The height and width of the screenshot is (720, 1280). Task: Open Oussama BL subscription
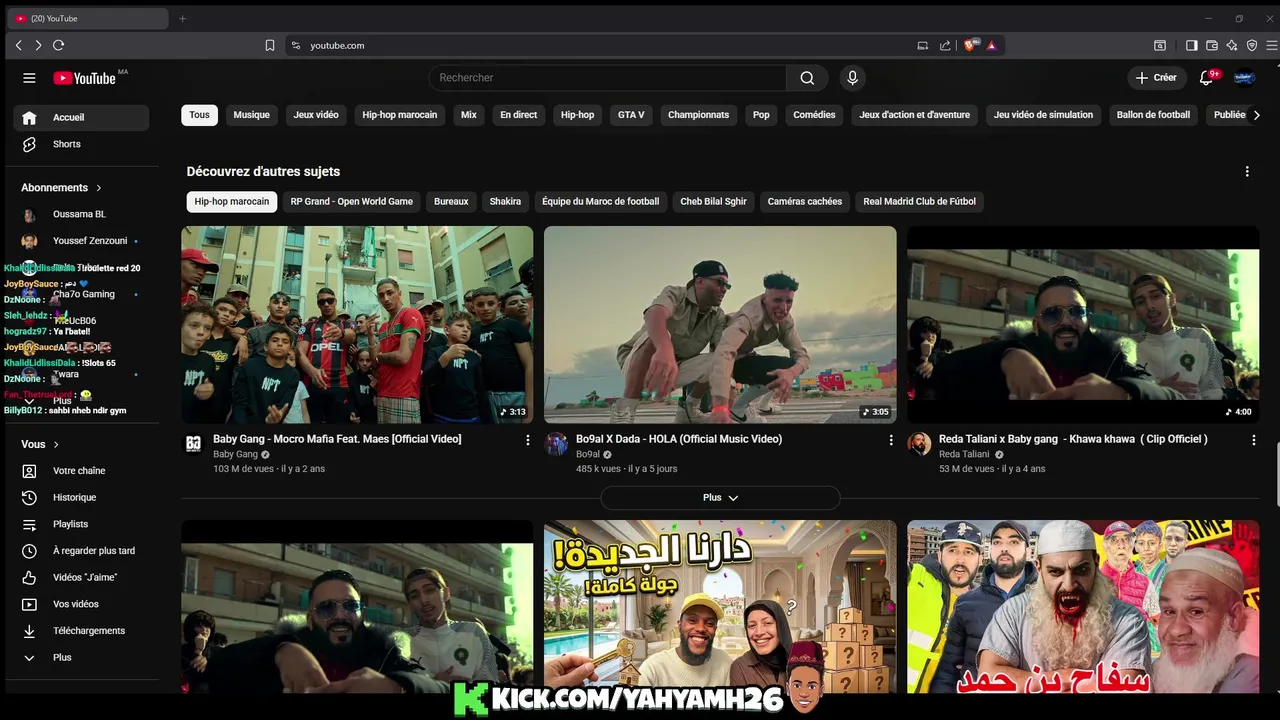pos(81,214)
